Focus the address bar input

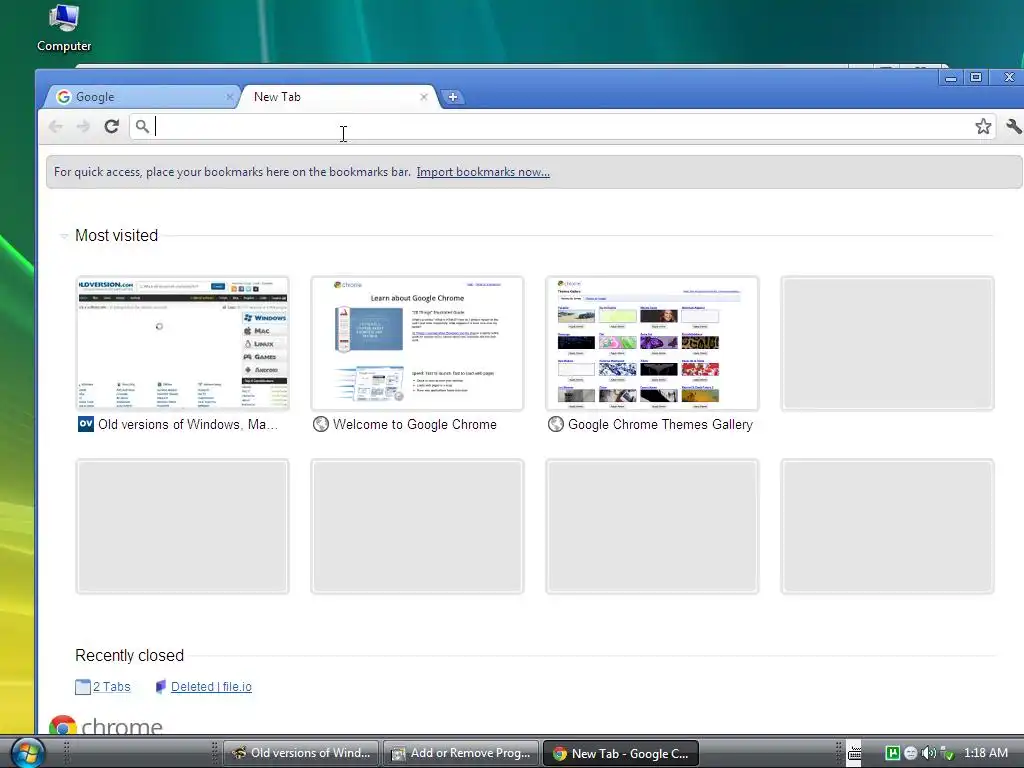click(562, 126)
